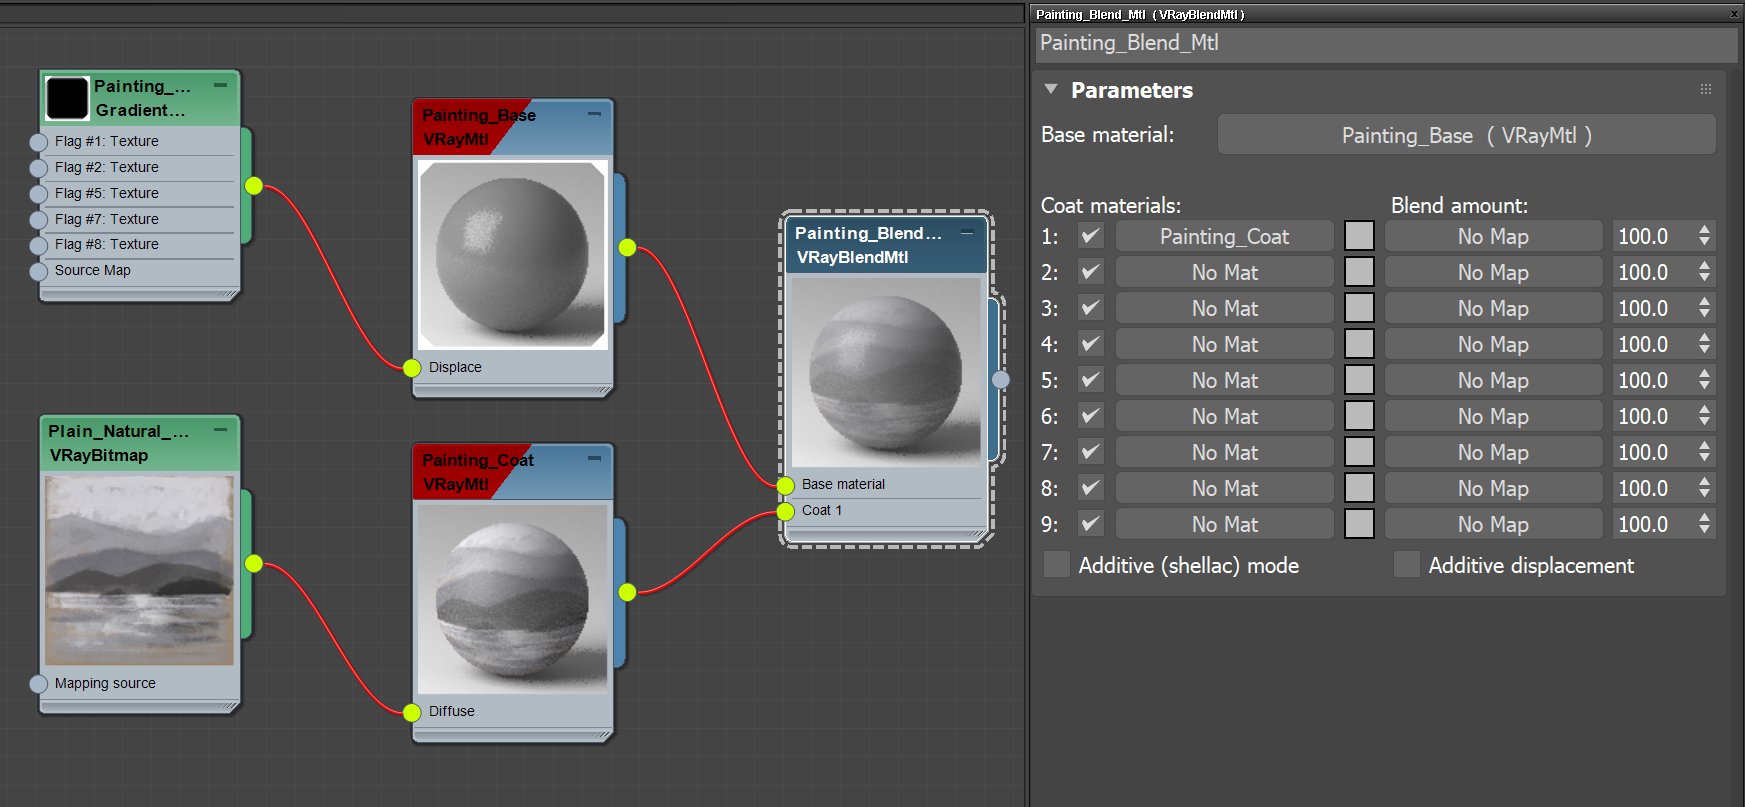Click the Parameters rollout drag grip icon
This screenshot has width=1745, height=807.
(1706, 90)
